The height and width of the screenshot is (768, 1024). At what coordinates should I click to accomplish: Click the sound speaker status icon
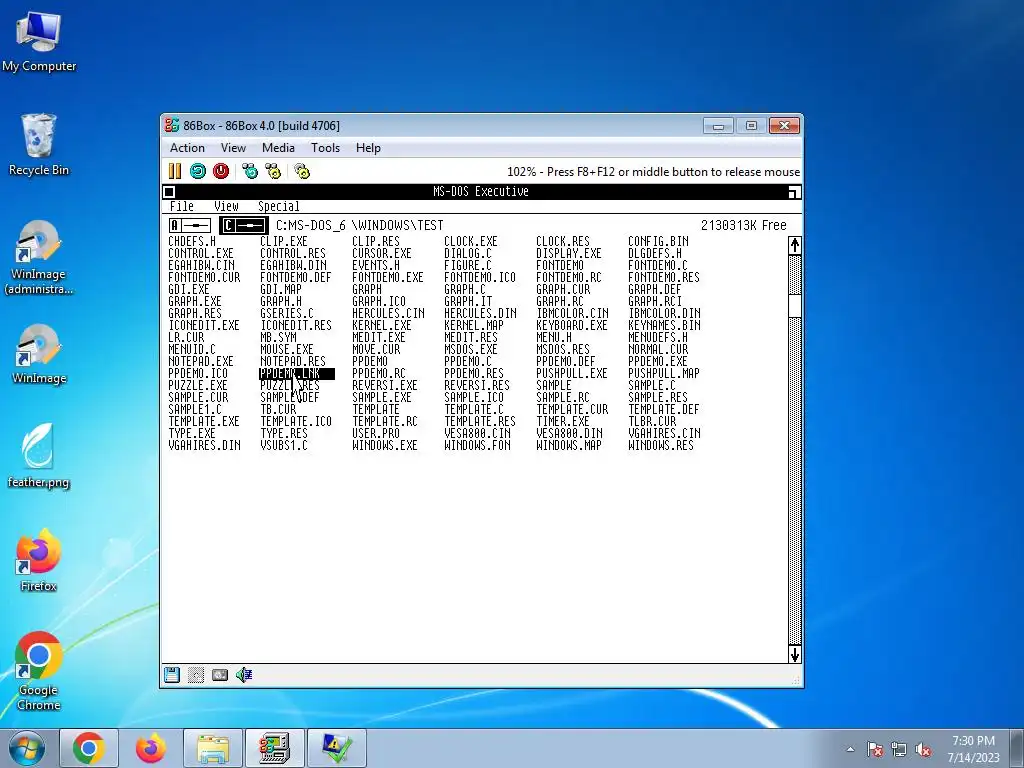(244, 675)
